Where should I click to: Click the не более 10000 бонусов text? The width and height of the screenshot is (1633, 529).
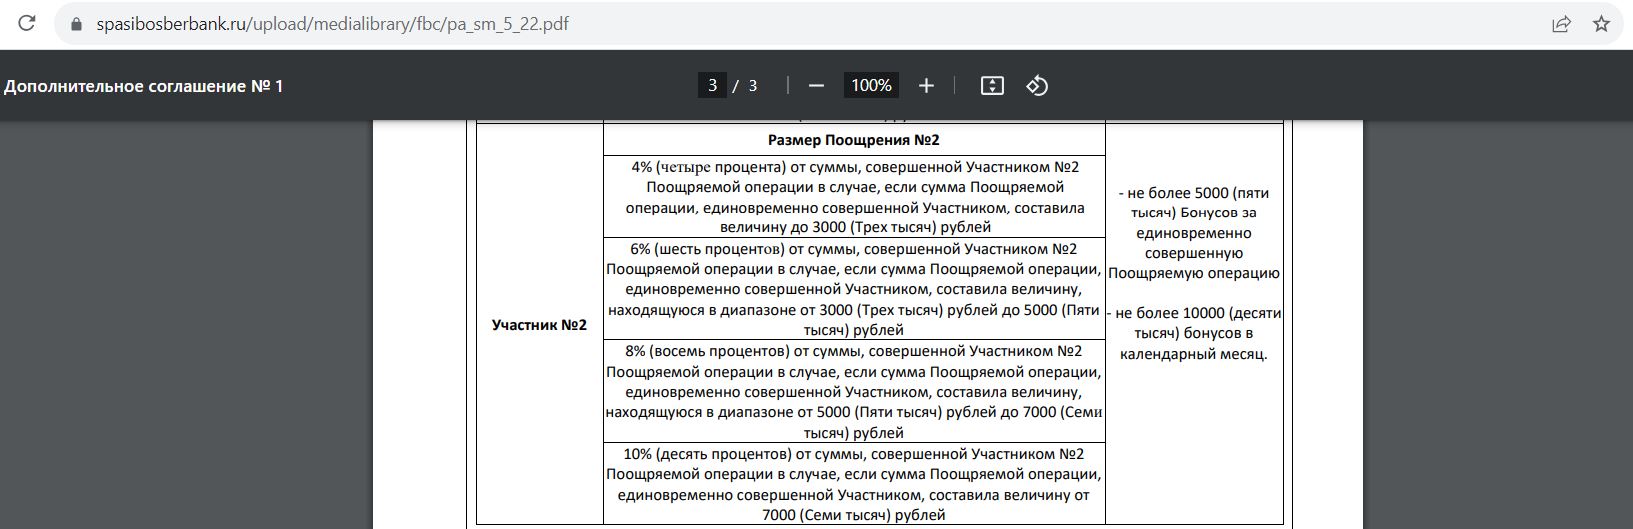coord(1194,333)
